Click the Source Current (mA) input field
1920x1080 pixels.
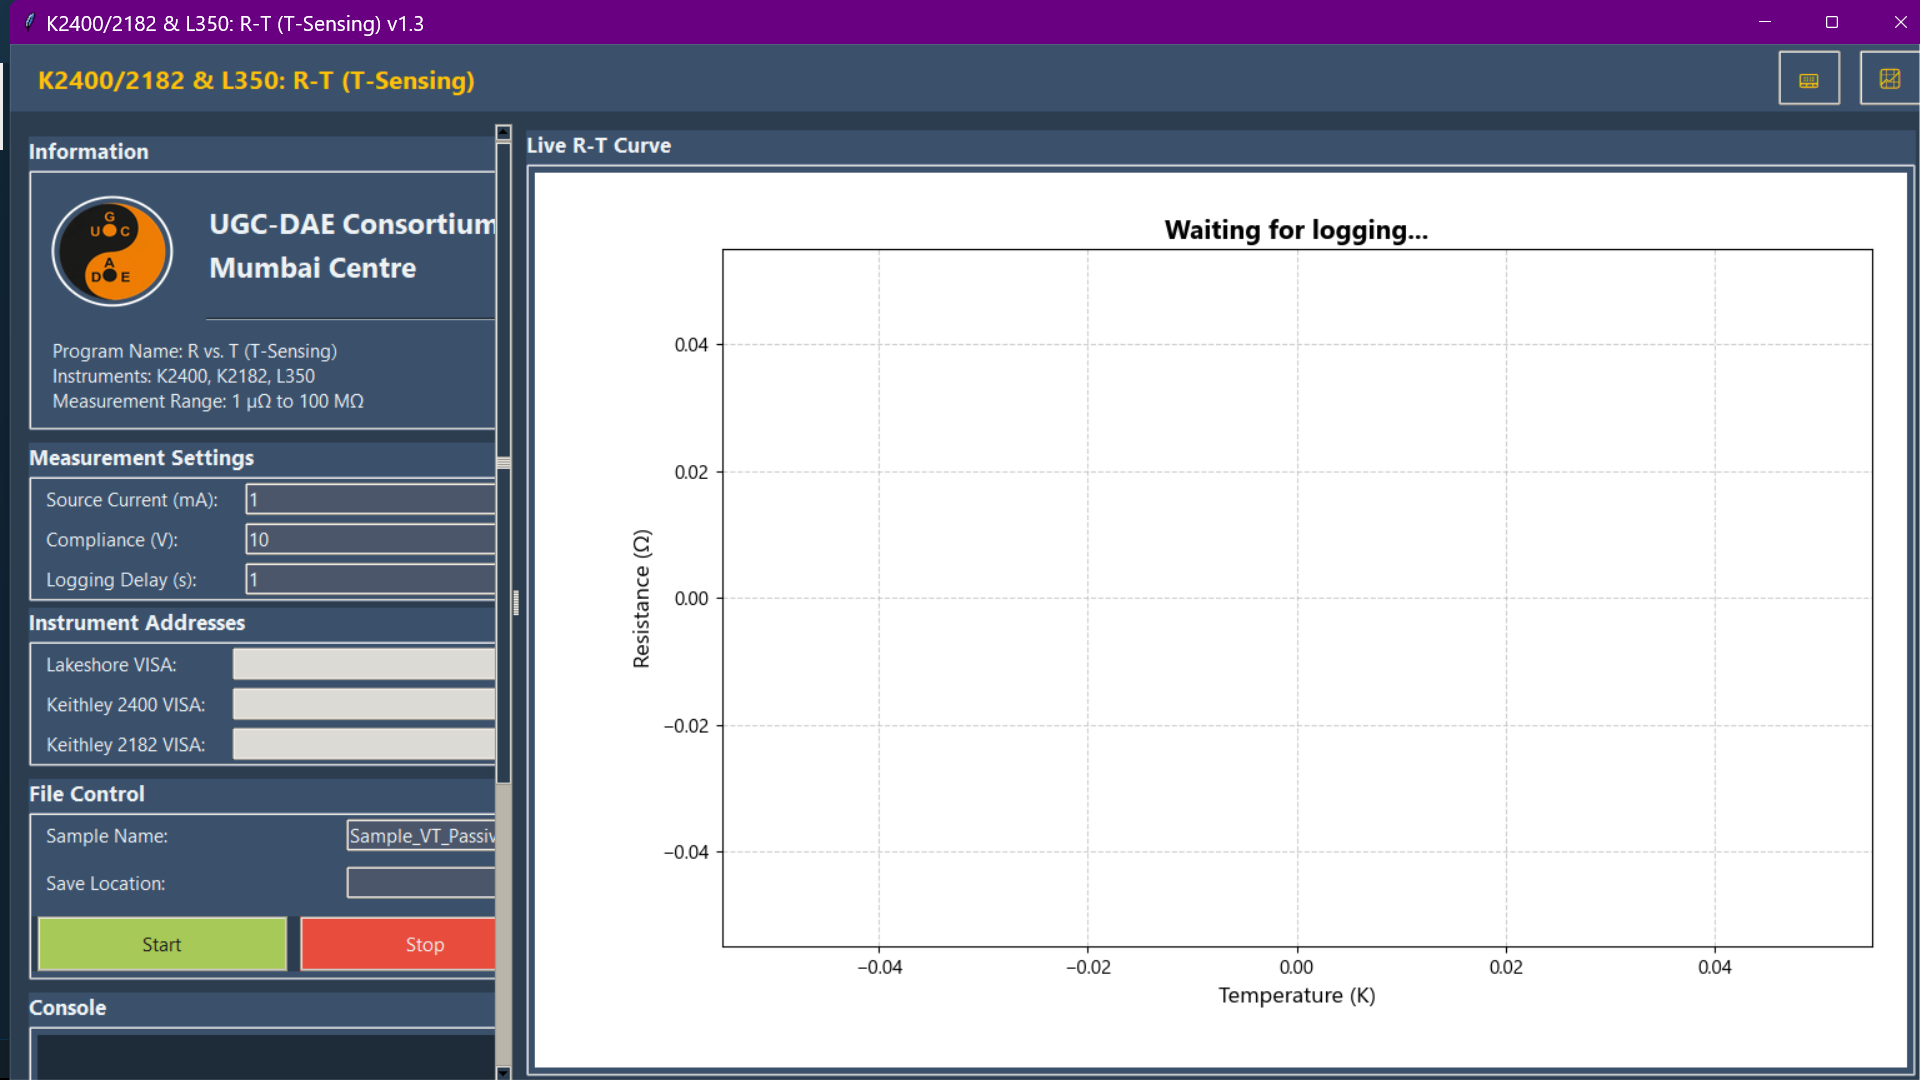pos(370,499)
